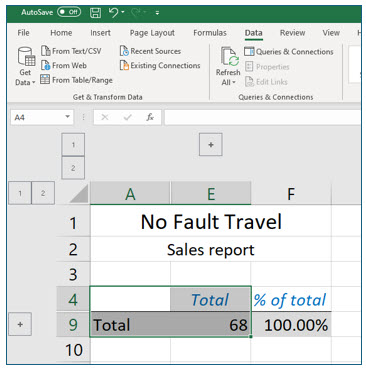Click the greyed Redo arrow icon
Viewport: 366px width, 370px height.
tap(135, 13)
